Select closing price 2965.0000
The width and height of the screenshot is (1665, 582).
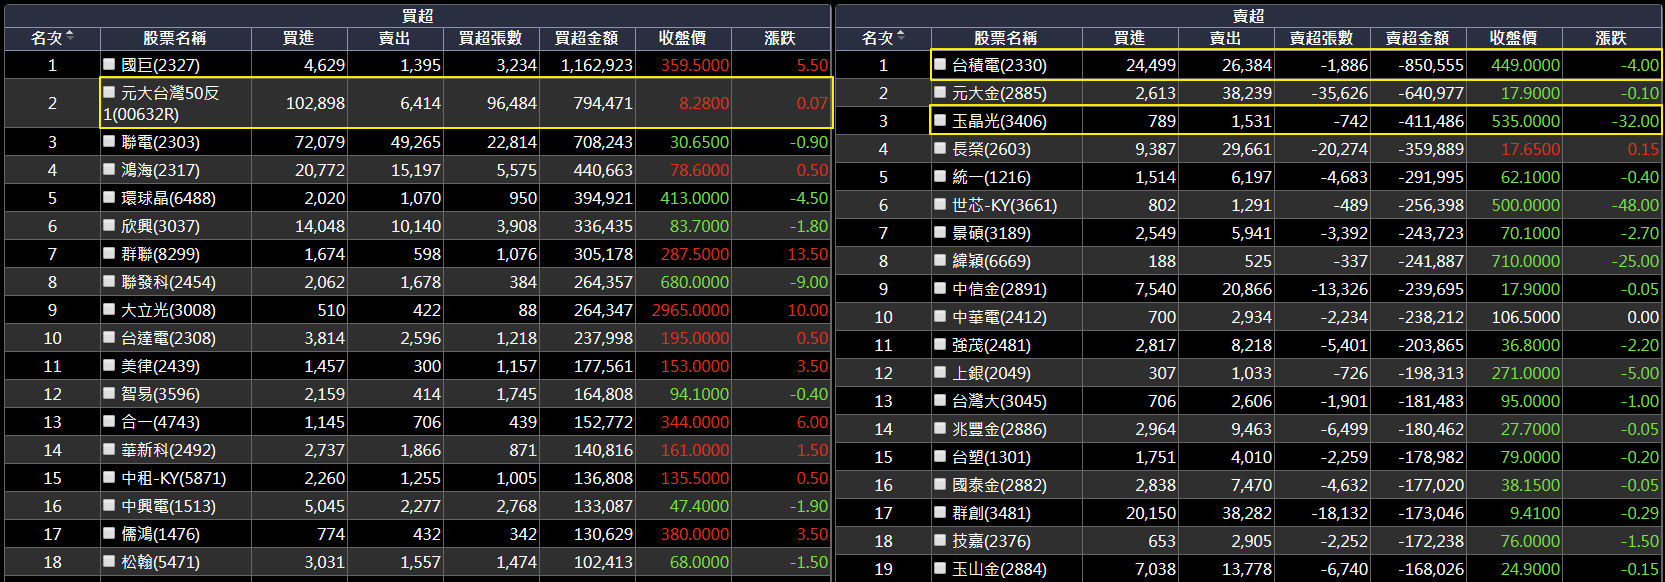tap(690, 310)
